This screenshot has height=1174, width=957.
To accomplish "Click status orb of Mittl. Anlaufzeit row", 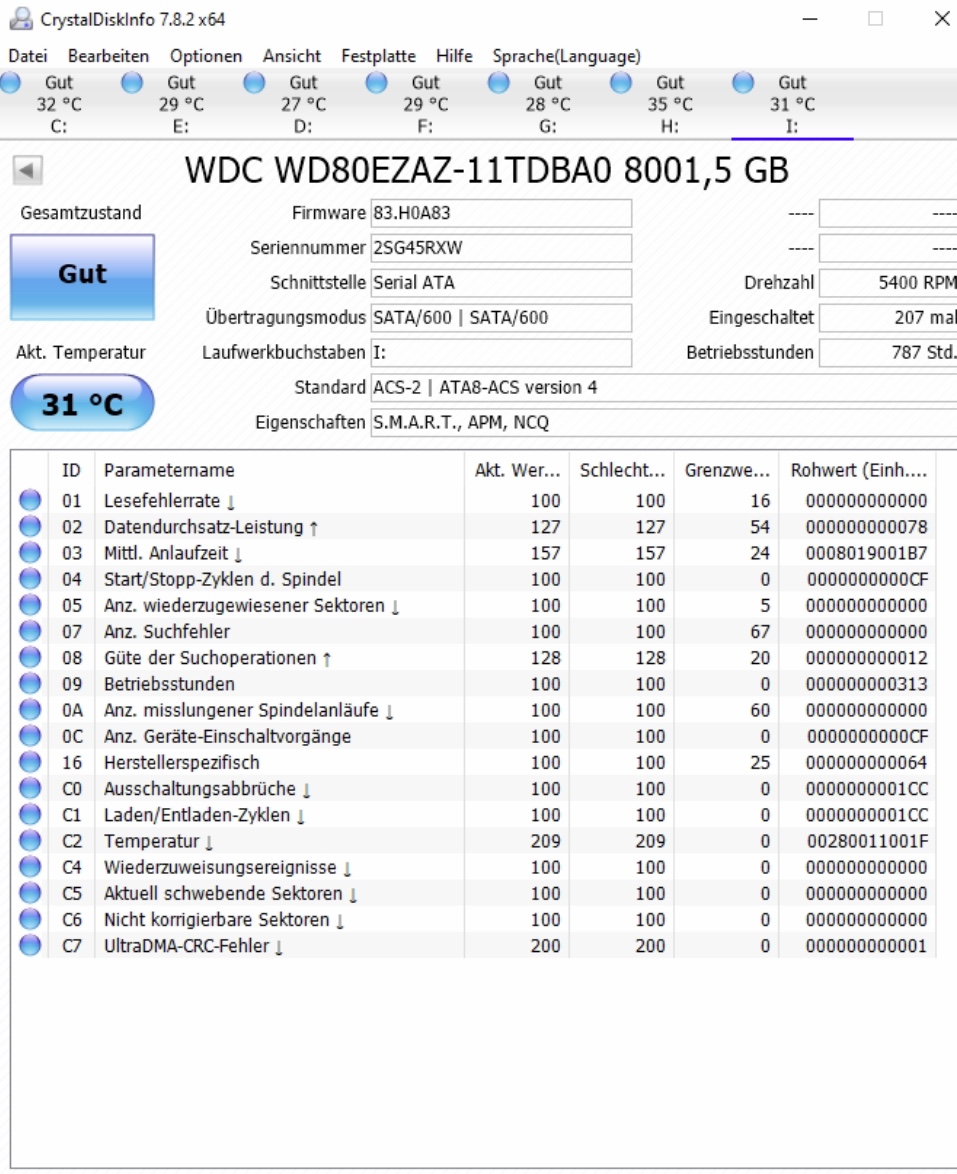I will click(30, 552).
